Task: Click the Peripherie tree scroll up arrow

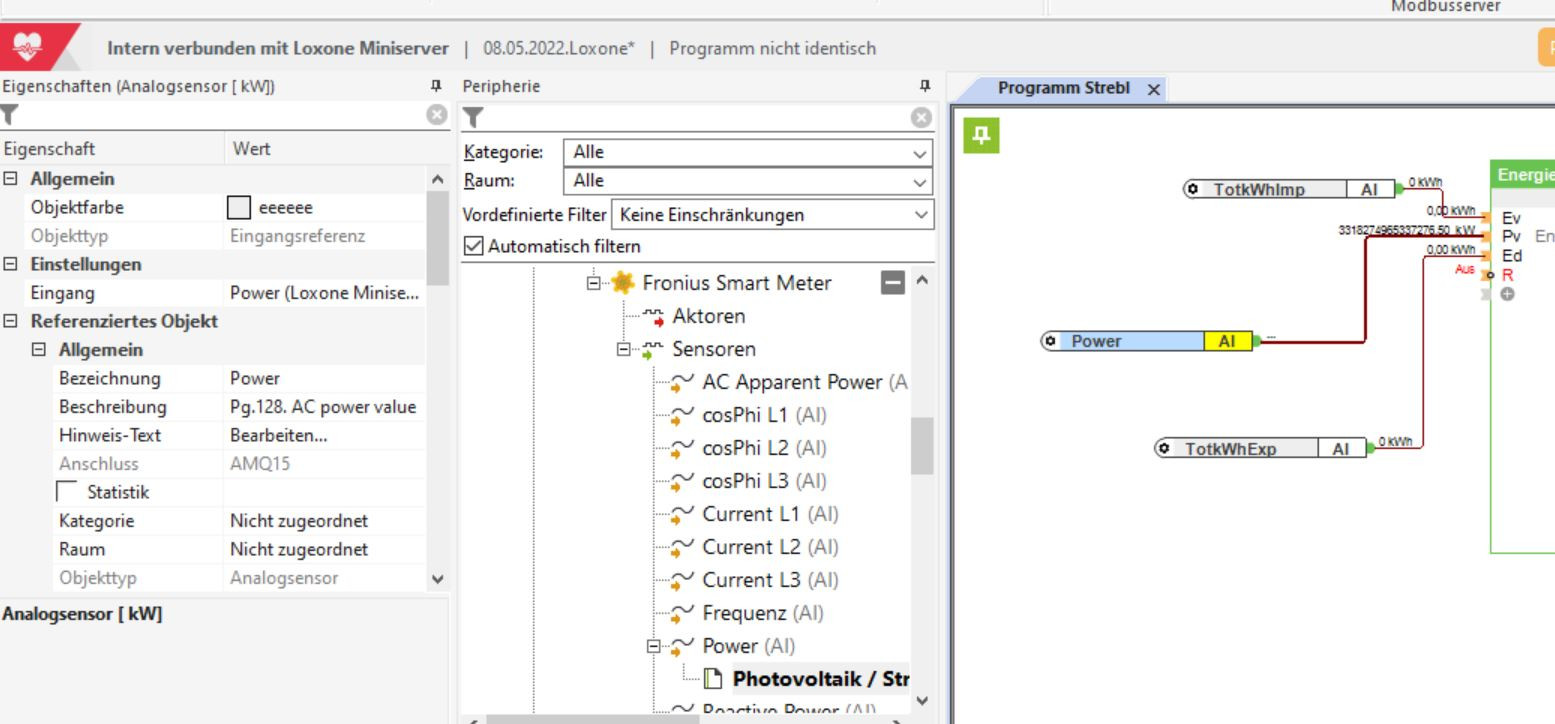Action: tap(921, 281)
